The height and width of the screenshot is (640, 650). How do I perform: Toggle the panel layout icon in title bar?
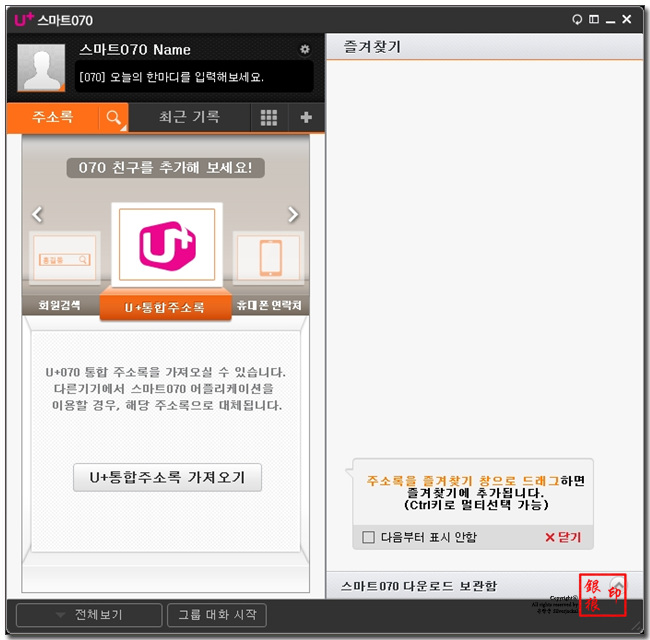tap(594, 19)
